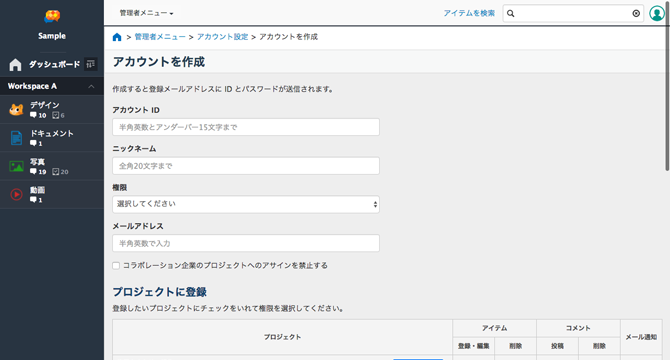670x360 pixels.
Task: Click the プロジェクトに登録 section heading
Action: click(159, 292)
